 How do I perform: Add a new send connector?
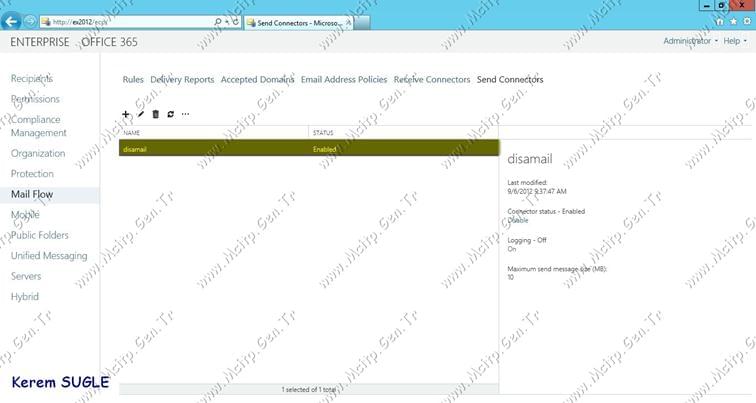[x=126, y=114]
